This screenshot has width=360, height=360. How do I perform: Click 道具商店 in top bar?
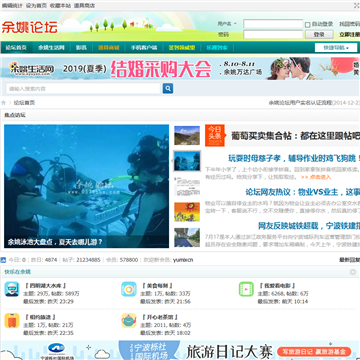[84, 6]
